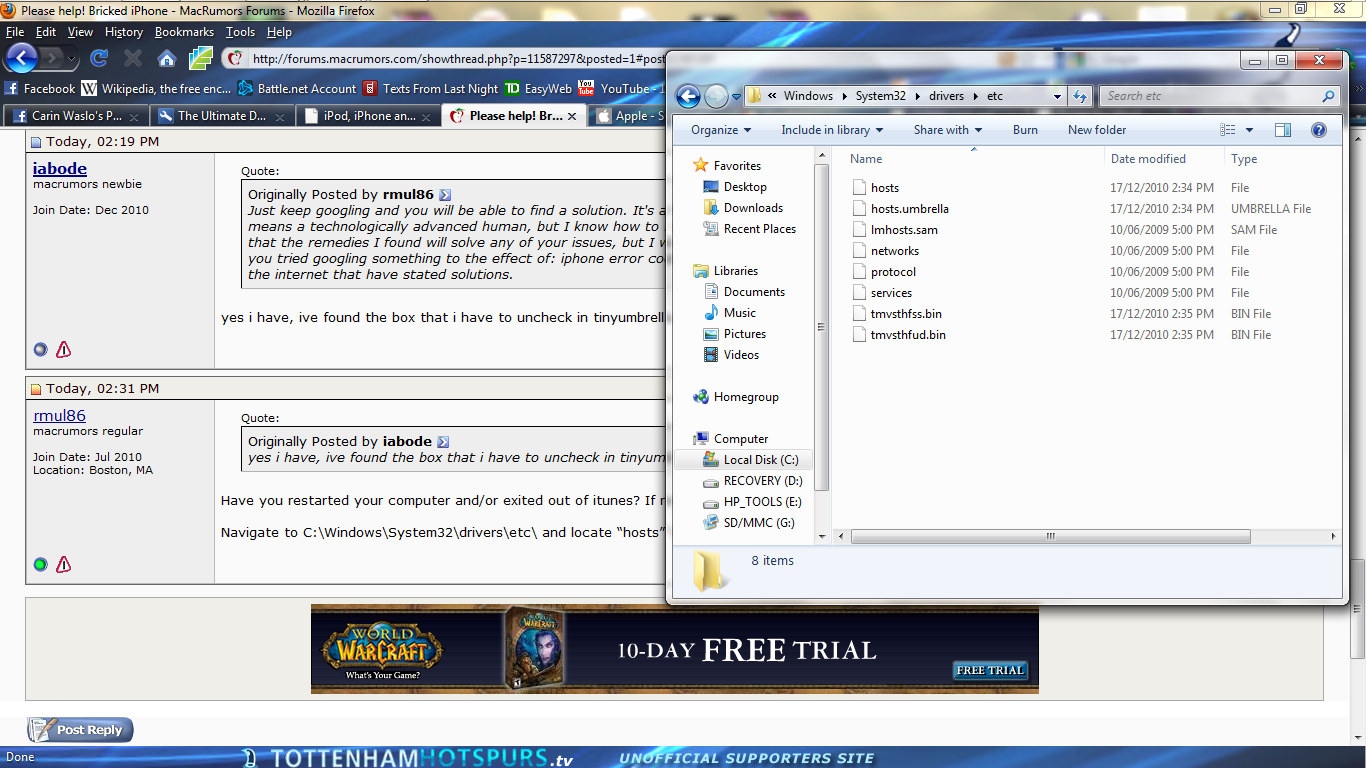Reload the MacRumors page in Firefox

99,58
